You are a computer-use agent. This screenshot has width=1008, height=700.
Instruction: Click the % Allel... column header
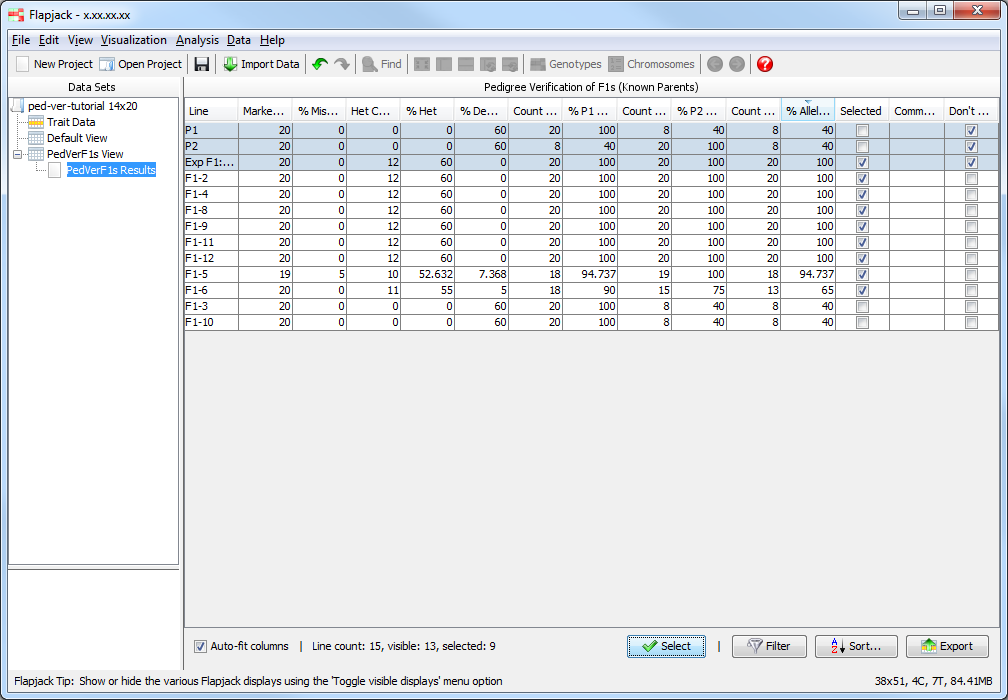(807, 111)
